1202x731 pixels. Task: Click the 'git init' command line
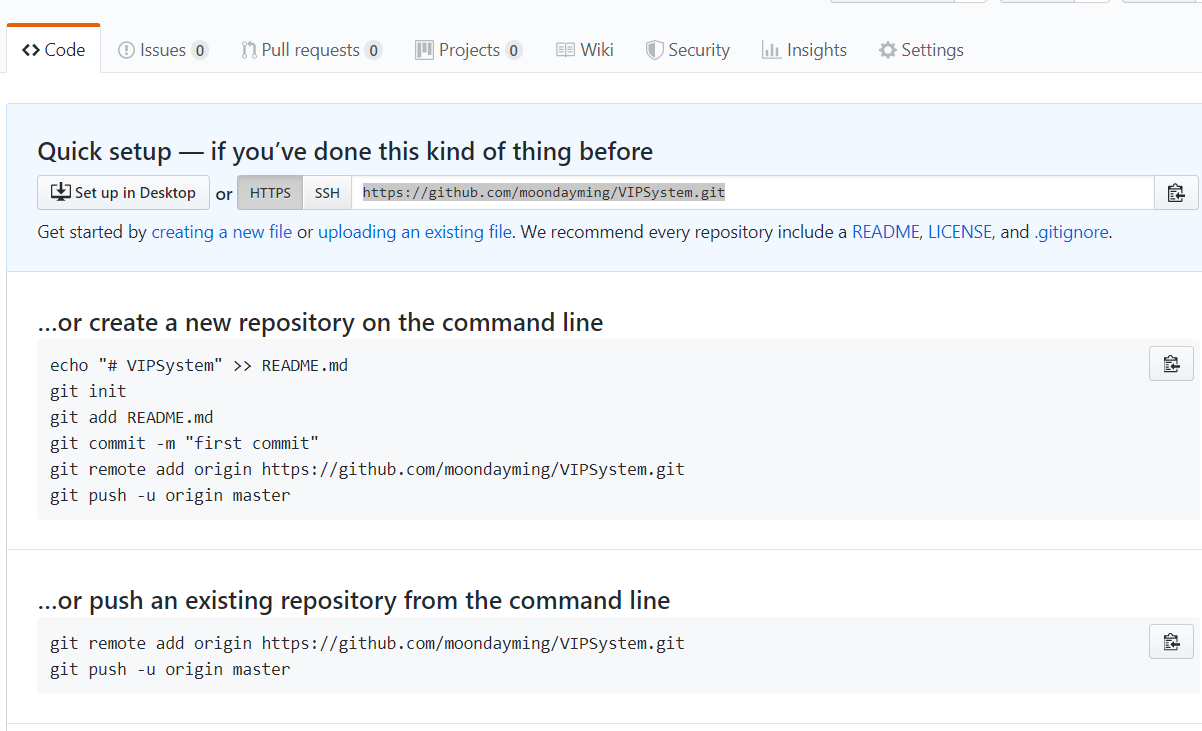[88, 391]
